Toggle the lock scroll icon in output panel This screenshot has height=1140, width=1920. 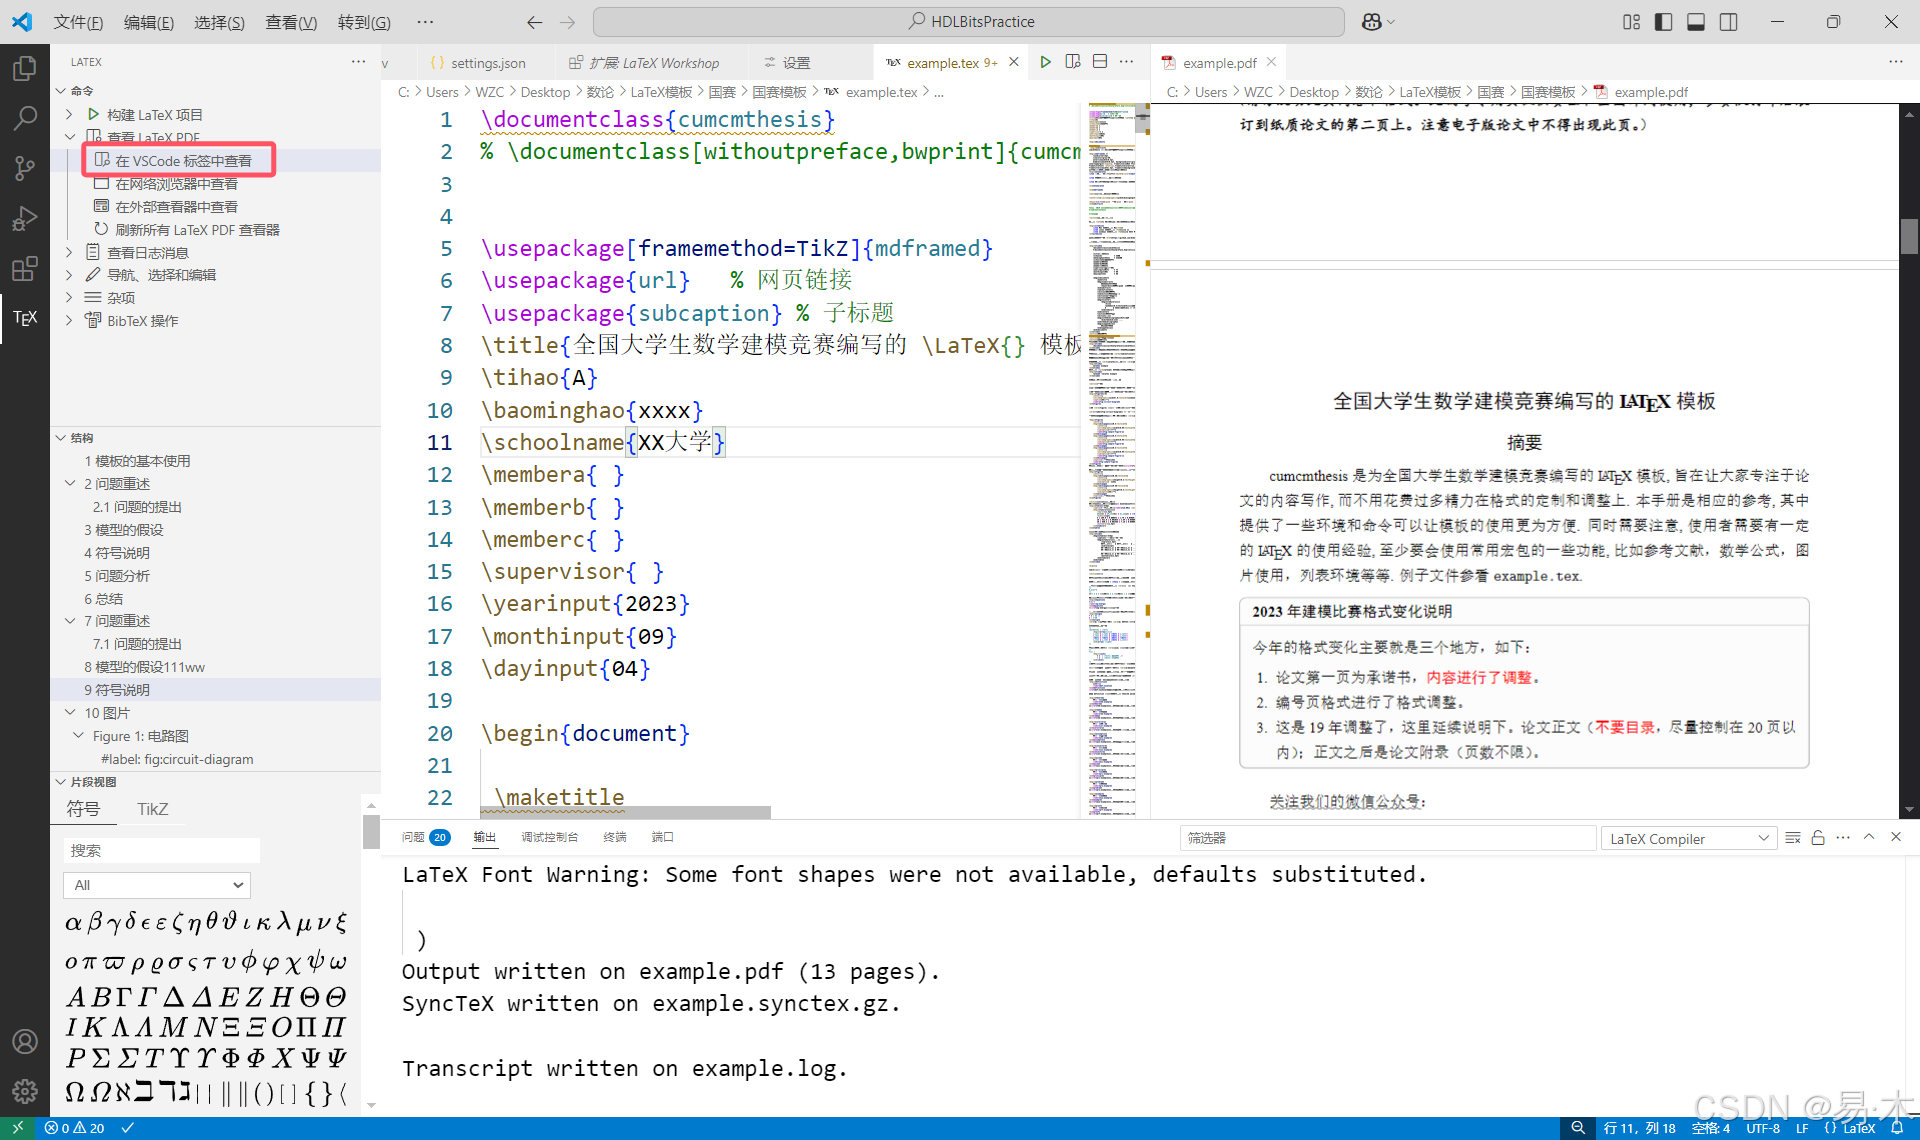(1817, 837)
